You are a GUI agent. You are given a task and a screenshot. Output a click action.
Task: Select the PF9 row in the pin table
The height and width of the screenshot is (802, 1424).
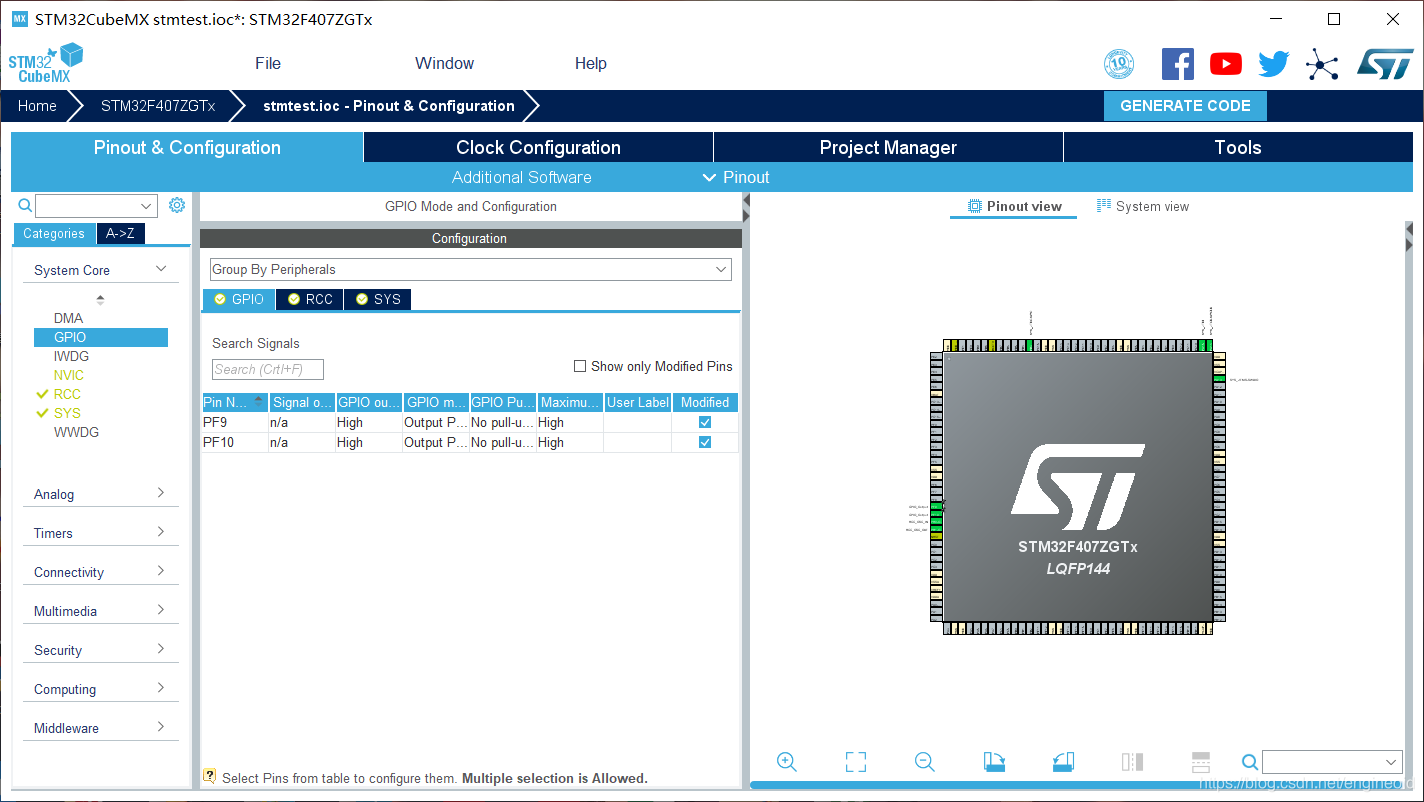point(470,422)
